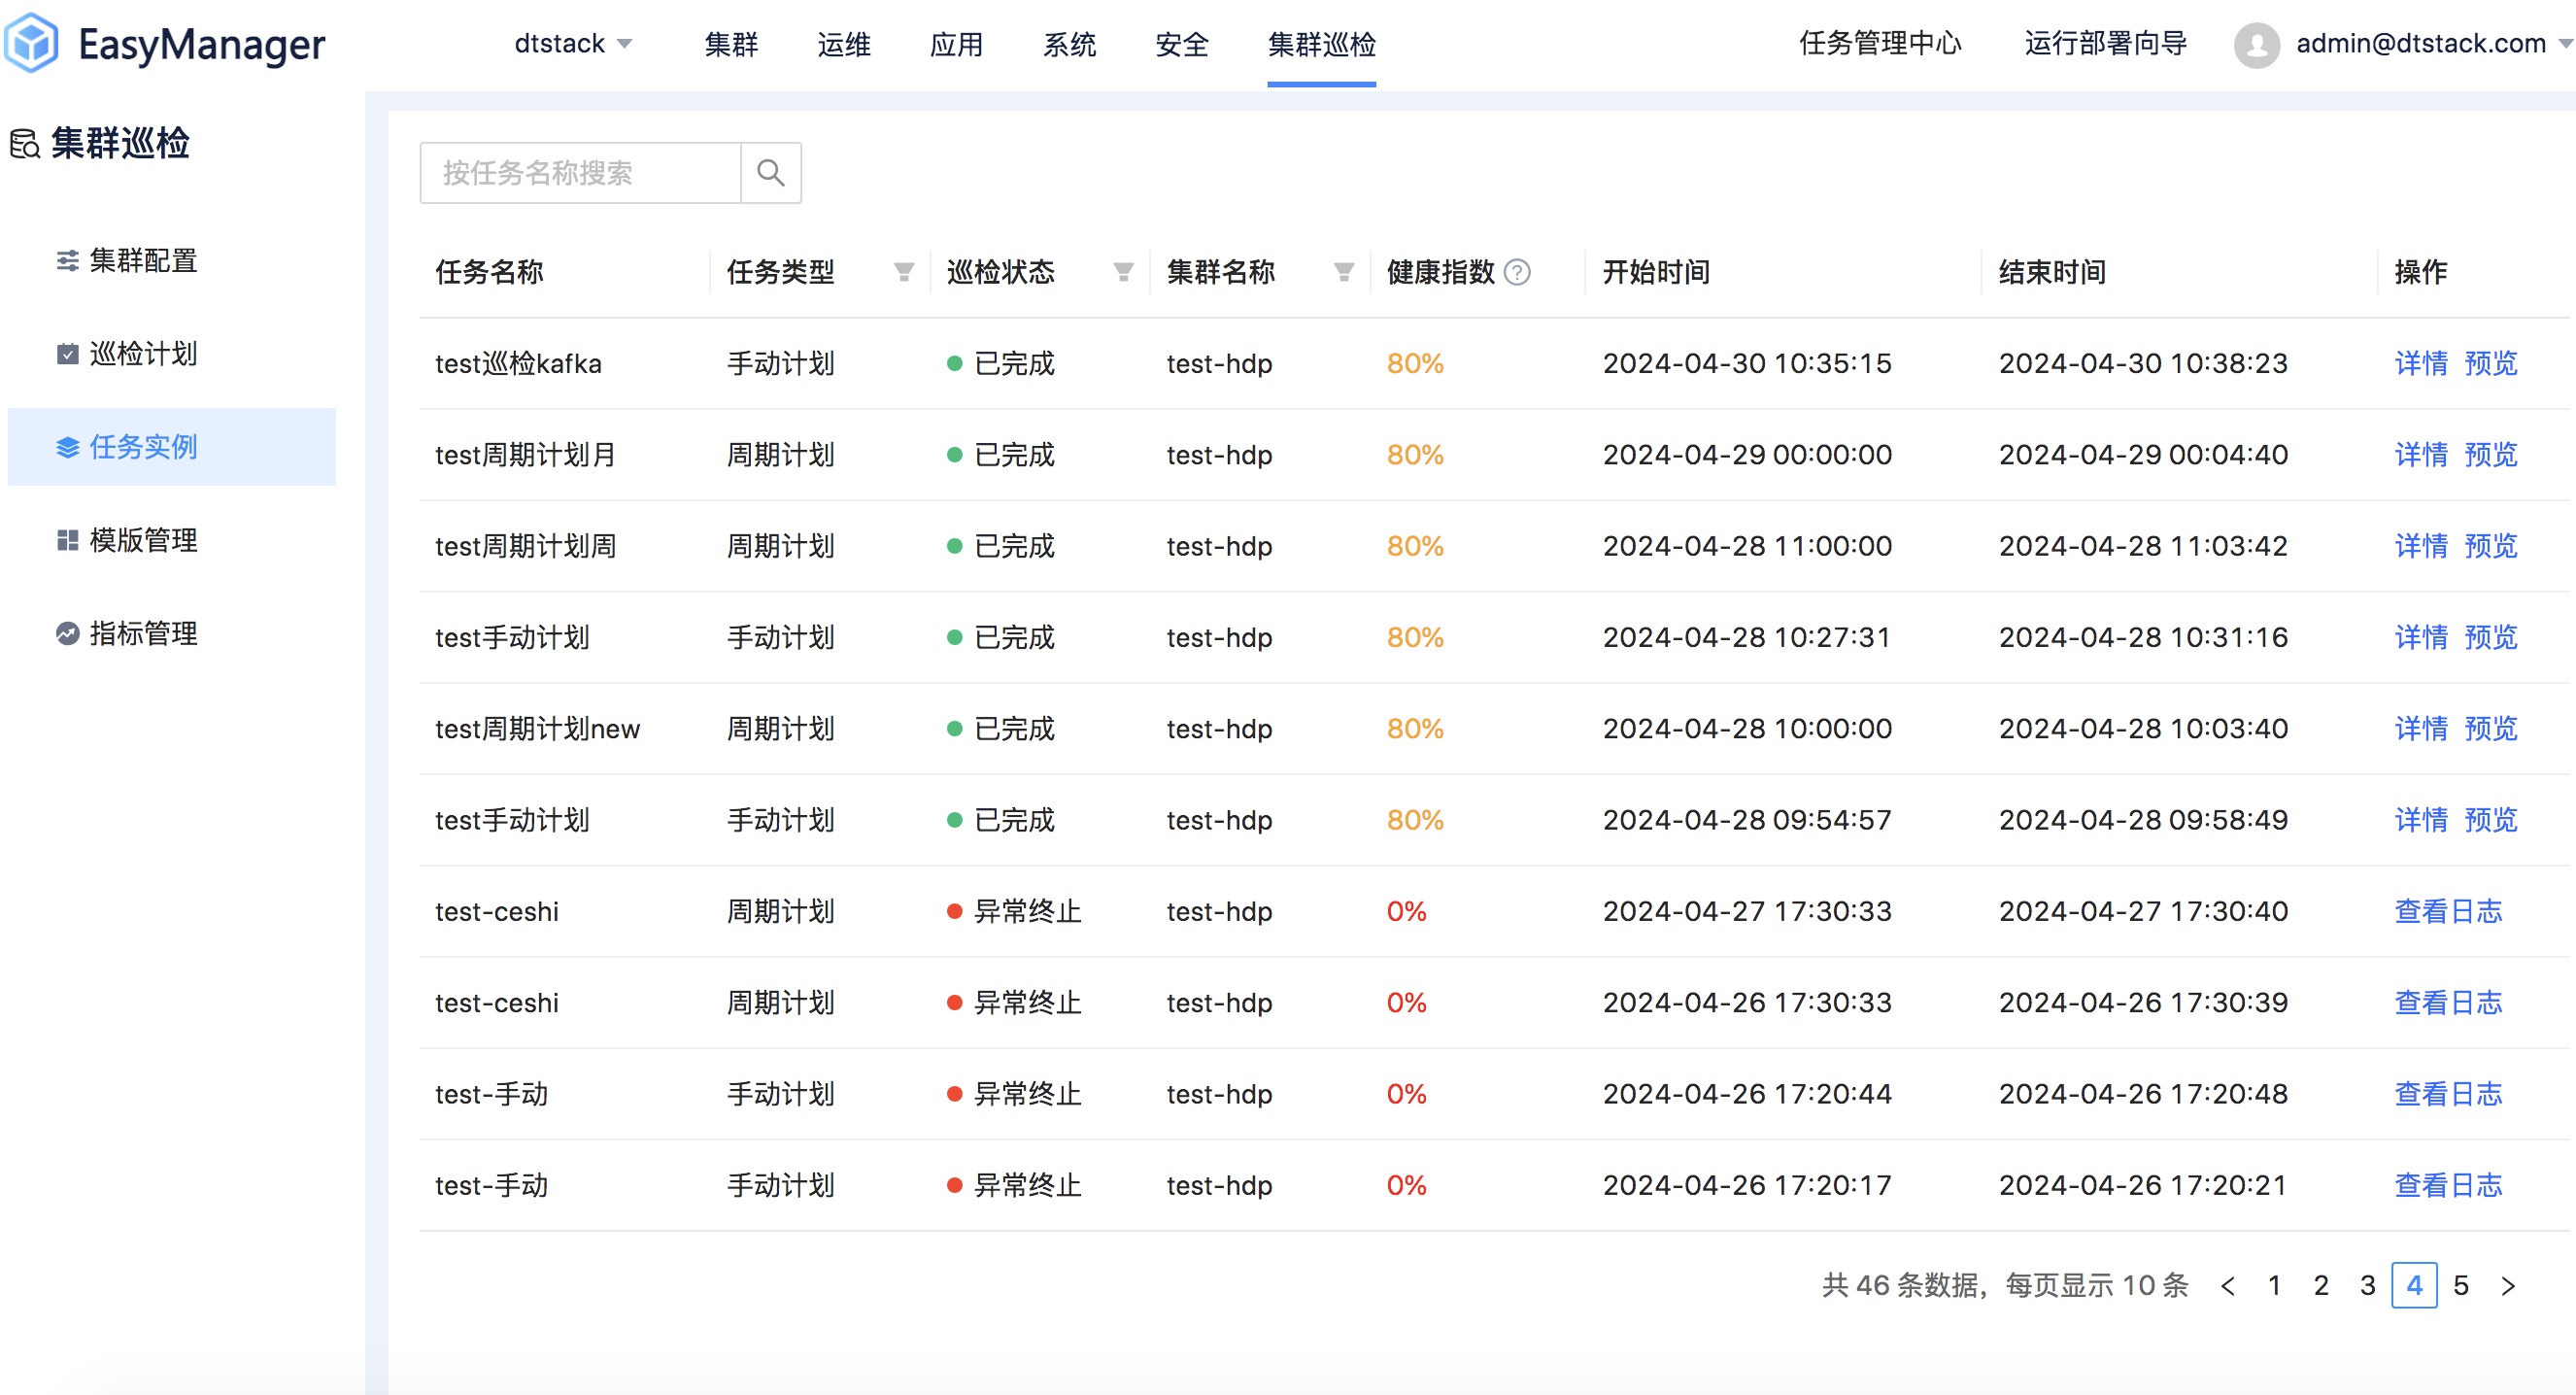Screen dimensions: 2576x1395
Task: Click 预览 for test巡检kafka row
Action: coord(2491,364)
